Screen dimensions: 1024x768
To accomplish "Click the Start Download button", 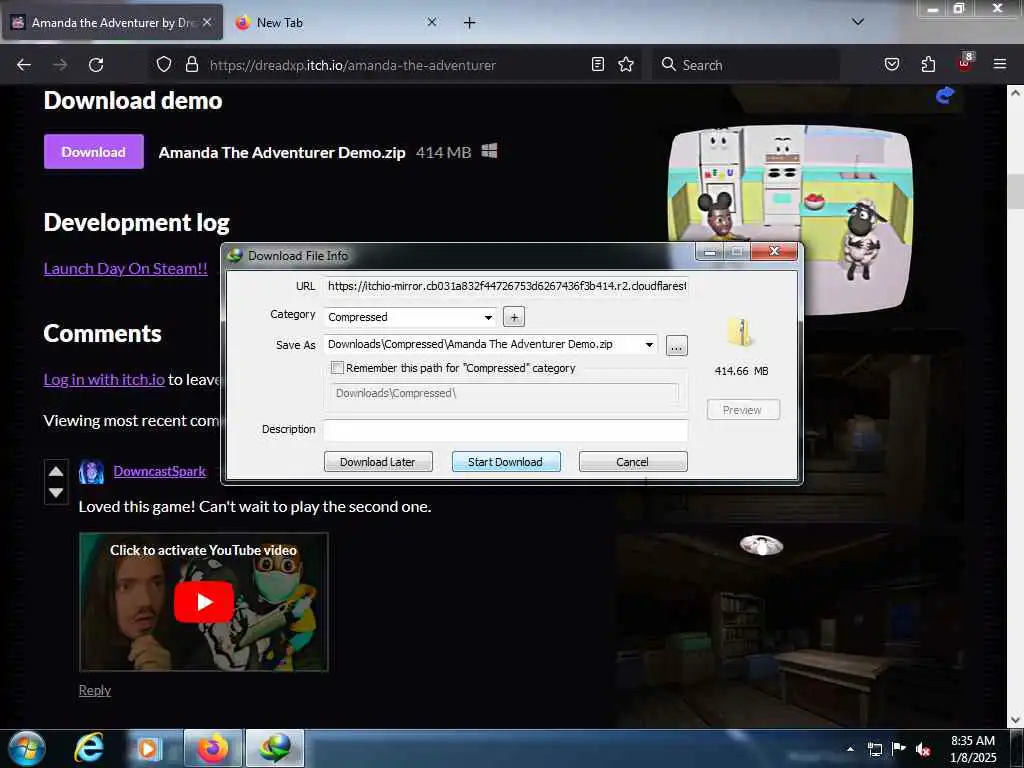I will pos(505,462).
